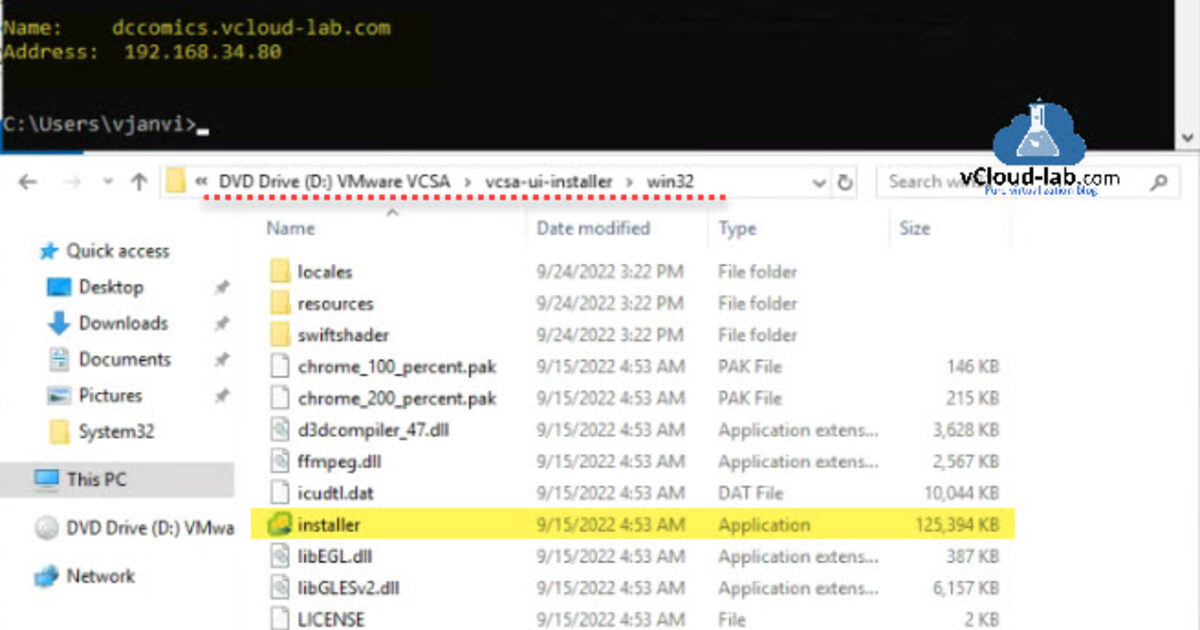Image resolution: width=1200 pixels, height=630 pixels.
Task: Click the 125,394 KB size value
Action: coord(957,524)
